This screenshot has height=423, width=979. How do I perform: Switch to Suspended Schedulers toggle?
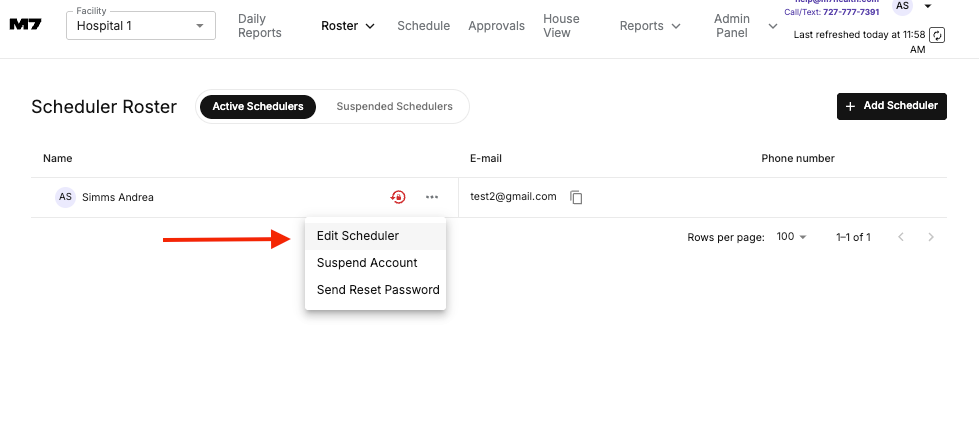(394, 106)
